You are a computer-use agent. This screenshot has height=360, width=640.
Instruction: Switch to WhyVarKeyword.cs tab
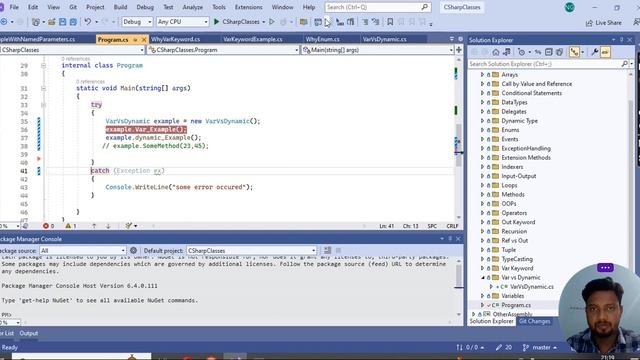click(x=176, y=39)
